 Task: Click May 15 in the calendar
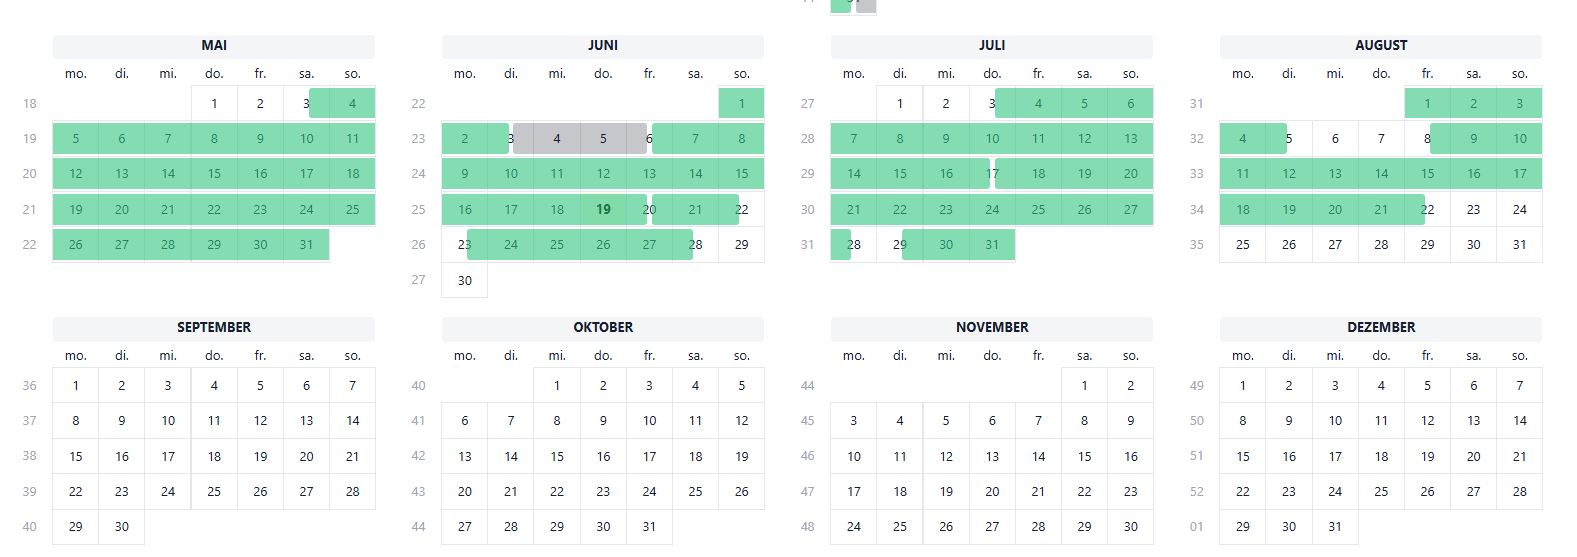point(214,174)
